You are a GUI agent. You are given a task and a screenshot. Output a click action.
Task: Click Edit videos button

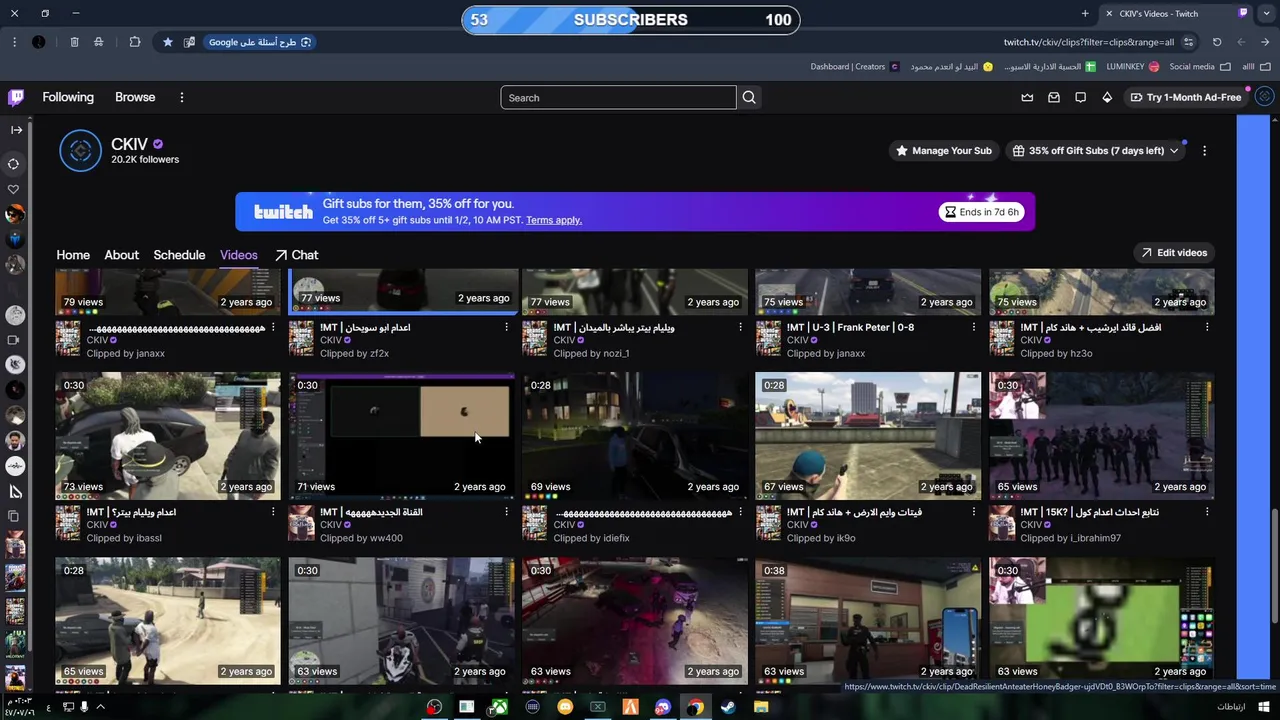coord(1174,253)
